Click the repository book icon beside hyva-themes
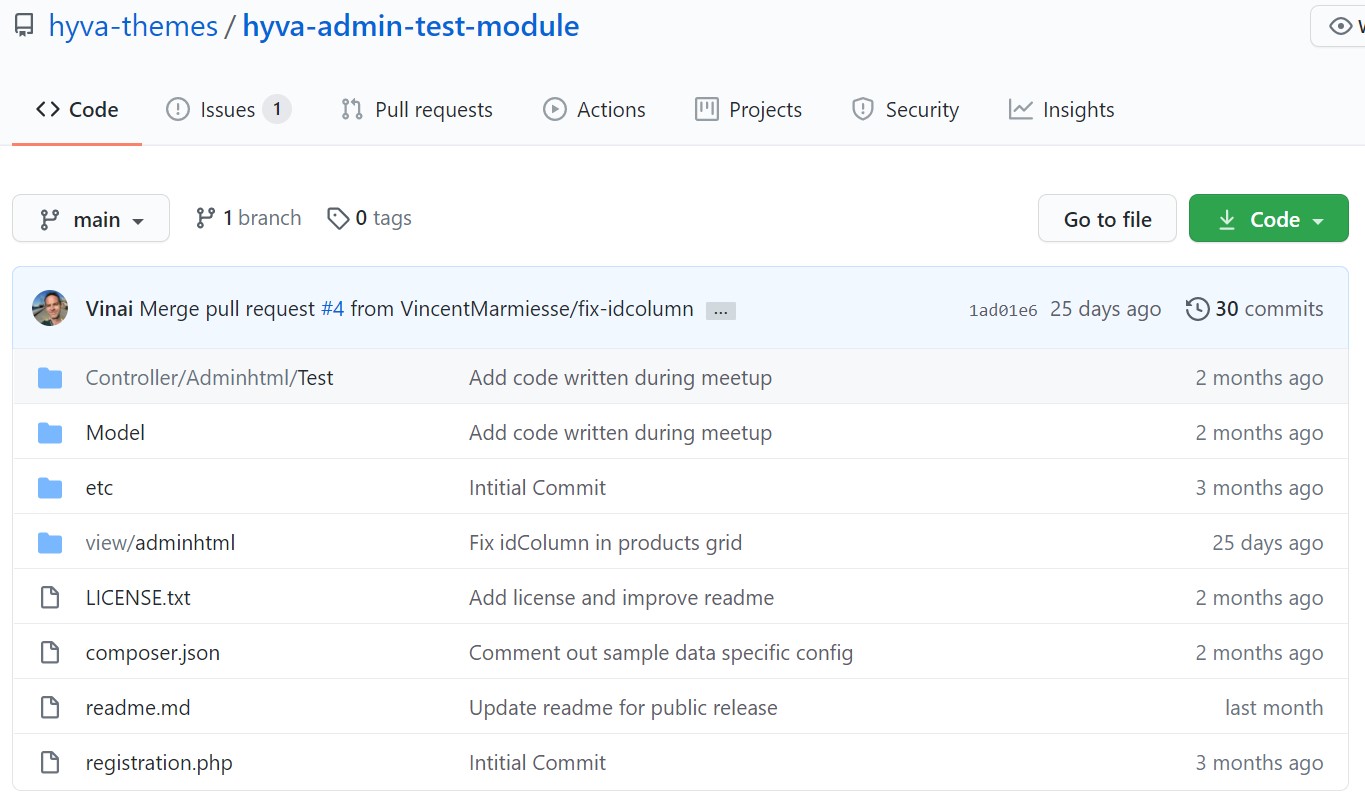1365x802 pixels. point(24,26)
